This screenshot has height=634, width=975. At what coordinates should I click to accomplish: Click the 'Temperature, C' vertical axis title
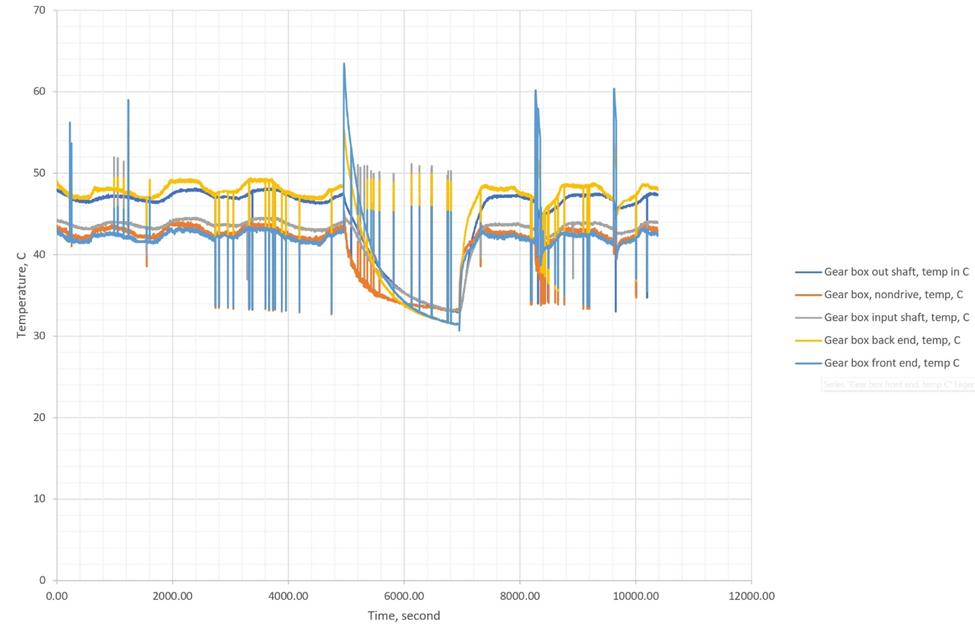(x=21, y=295)
